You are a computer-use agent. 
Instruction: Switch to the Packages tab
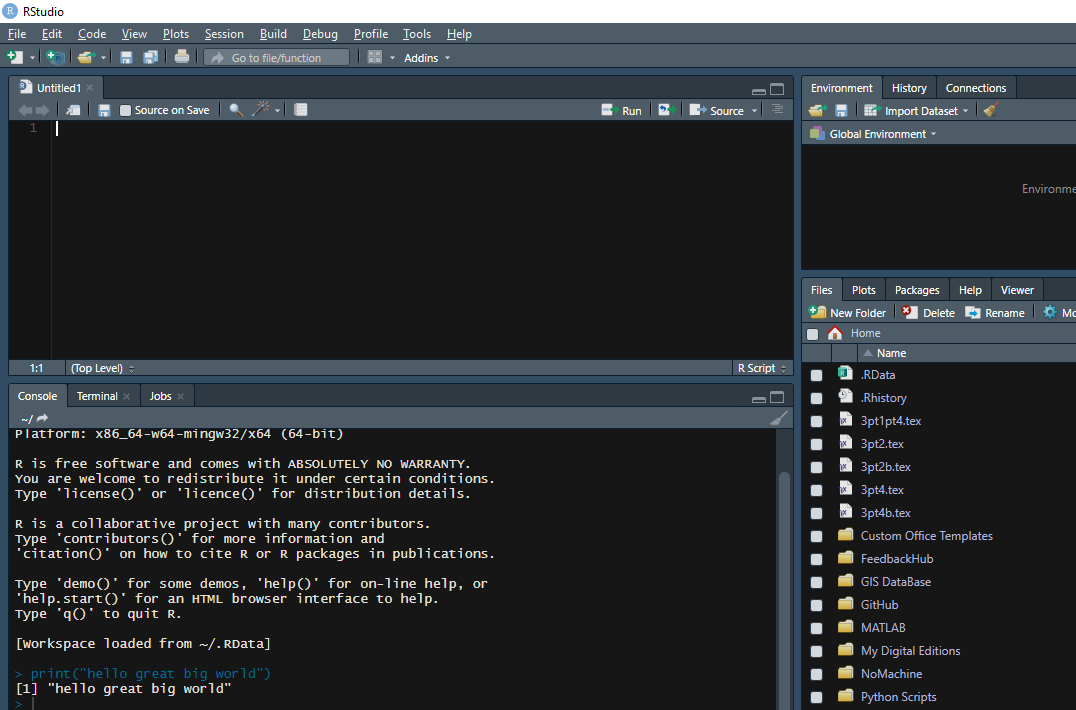click(x=917, y=290)
